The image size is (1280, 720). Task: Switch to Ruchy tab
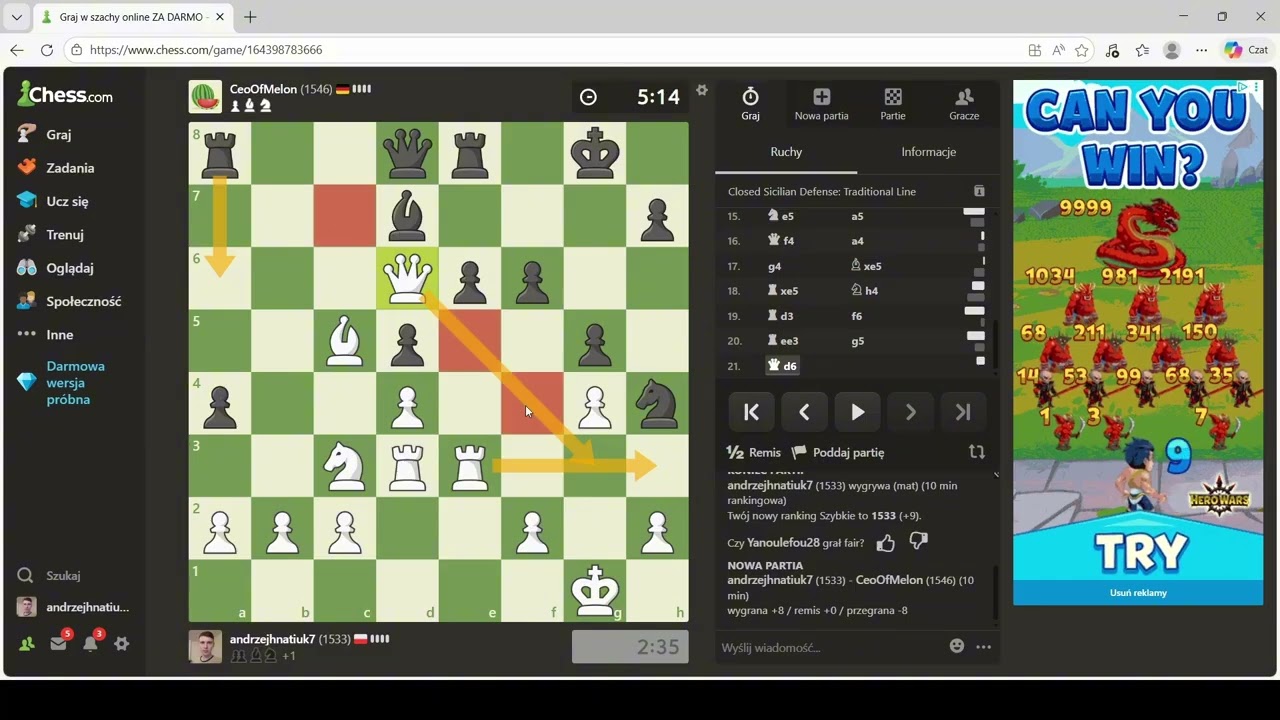pyautogui.click(x=786, y=152)
